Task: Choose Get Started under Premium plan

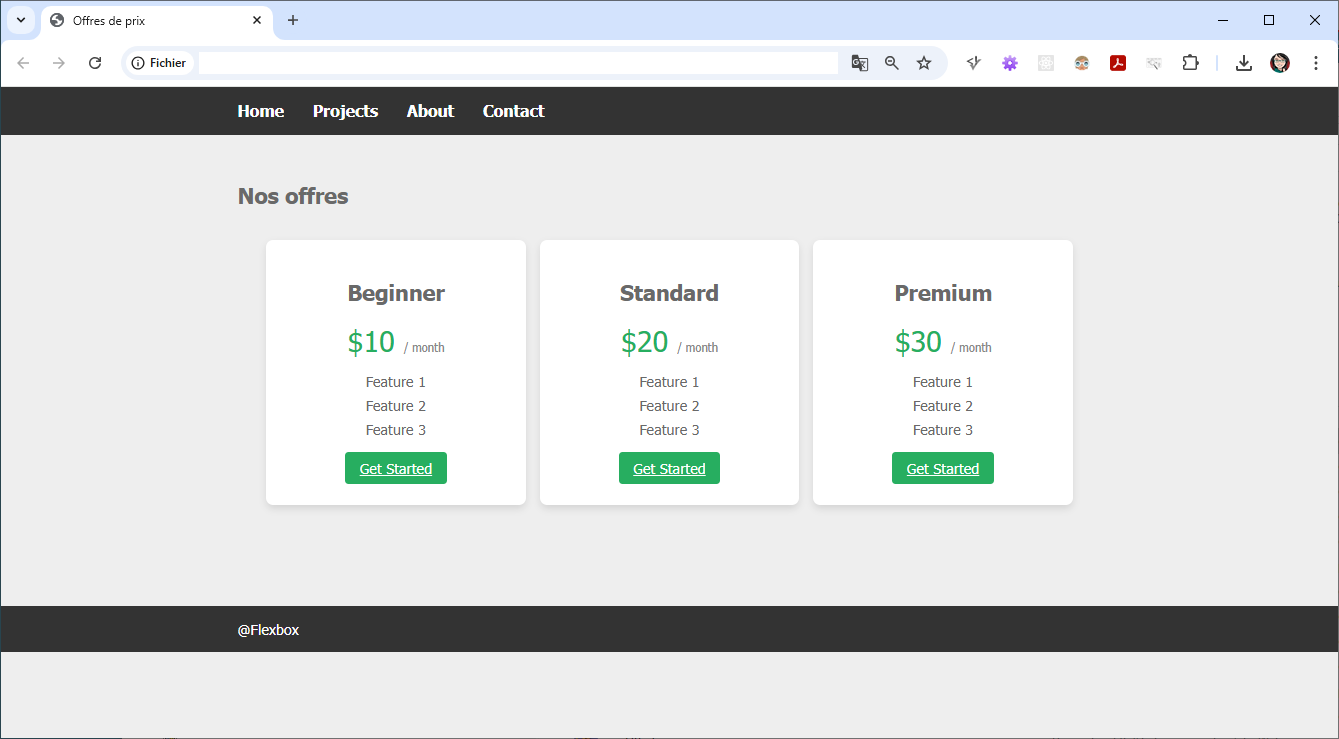Action: pos(942,468)
